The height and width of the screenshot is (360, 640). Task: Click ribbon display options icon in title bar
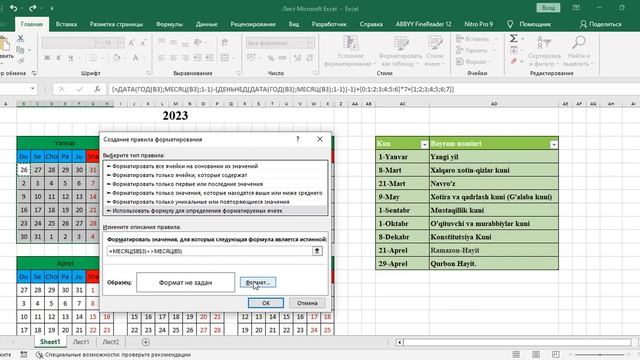[576, 8]
